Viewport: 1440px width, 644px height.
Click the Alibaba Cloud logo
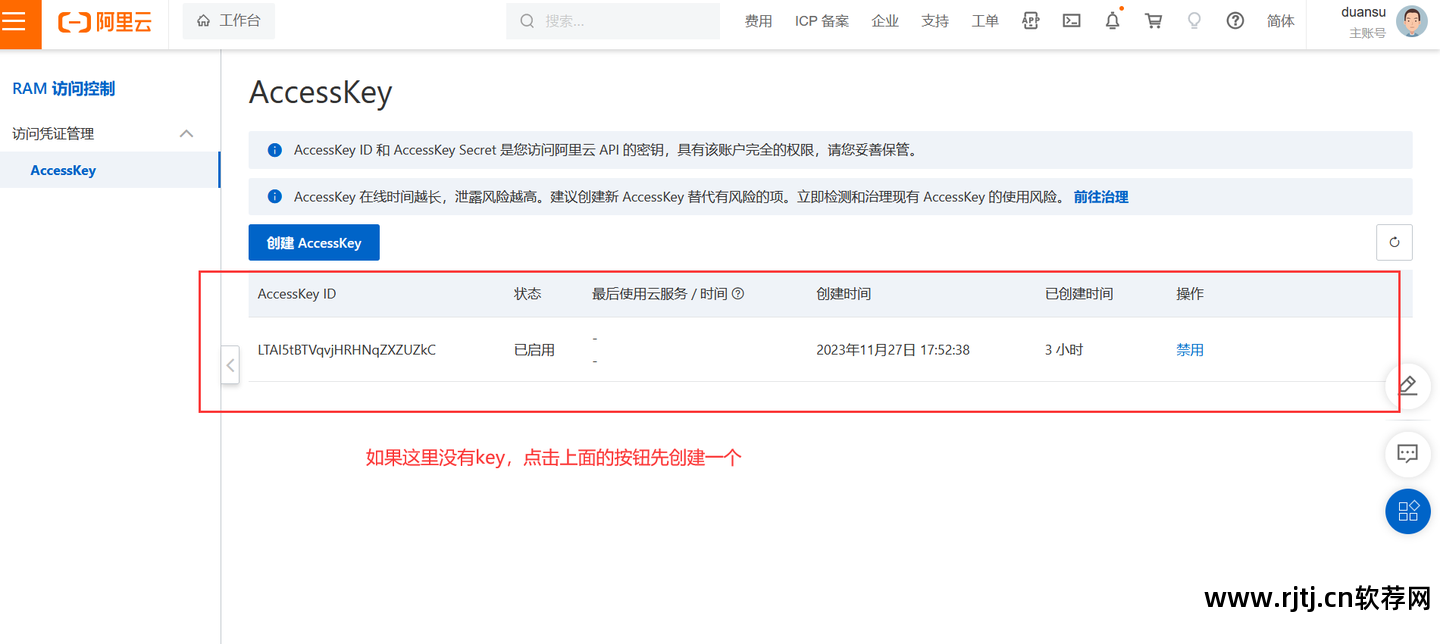[105, 21]
